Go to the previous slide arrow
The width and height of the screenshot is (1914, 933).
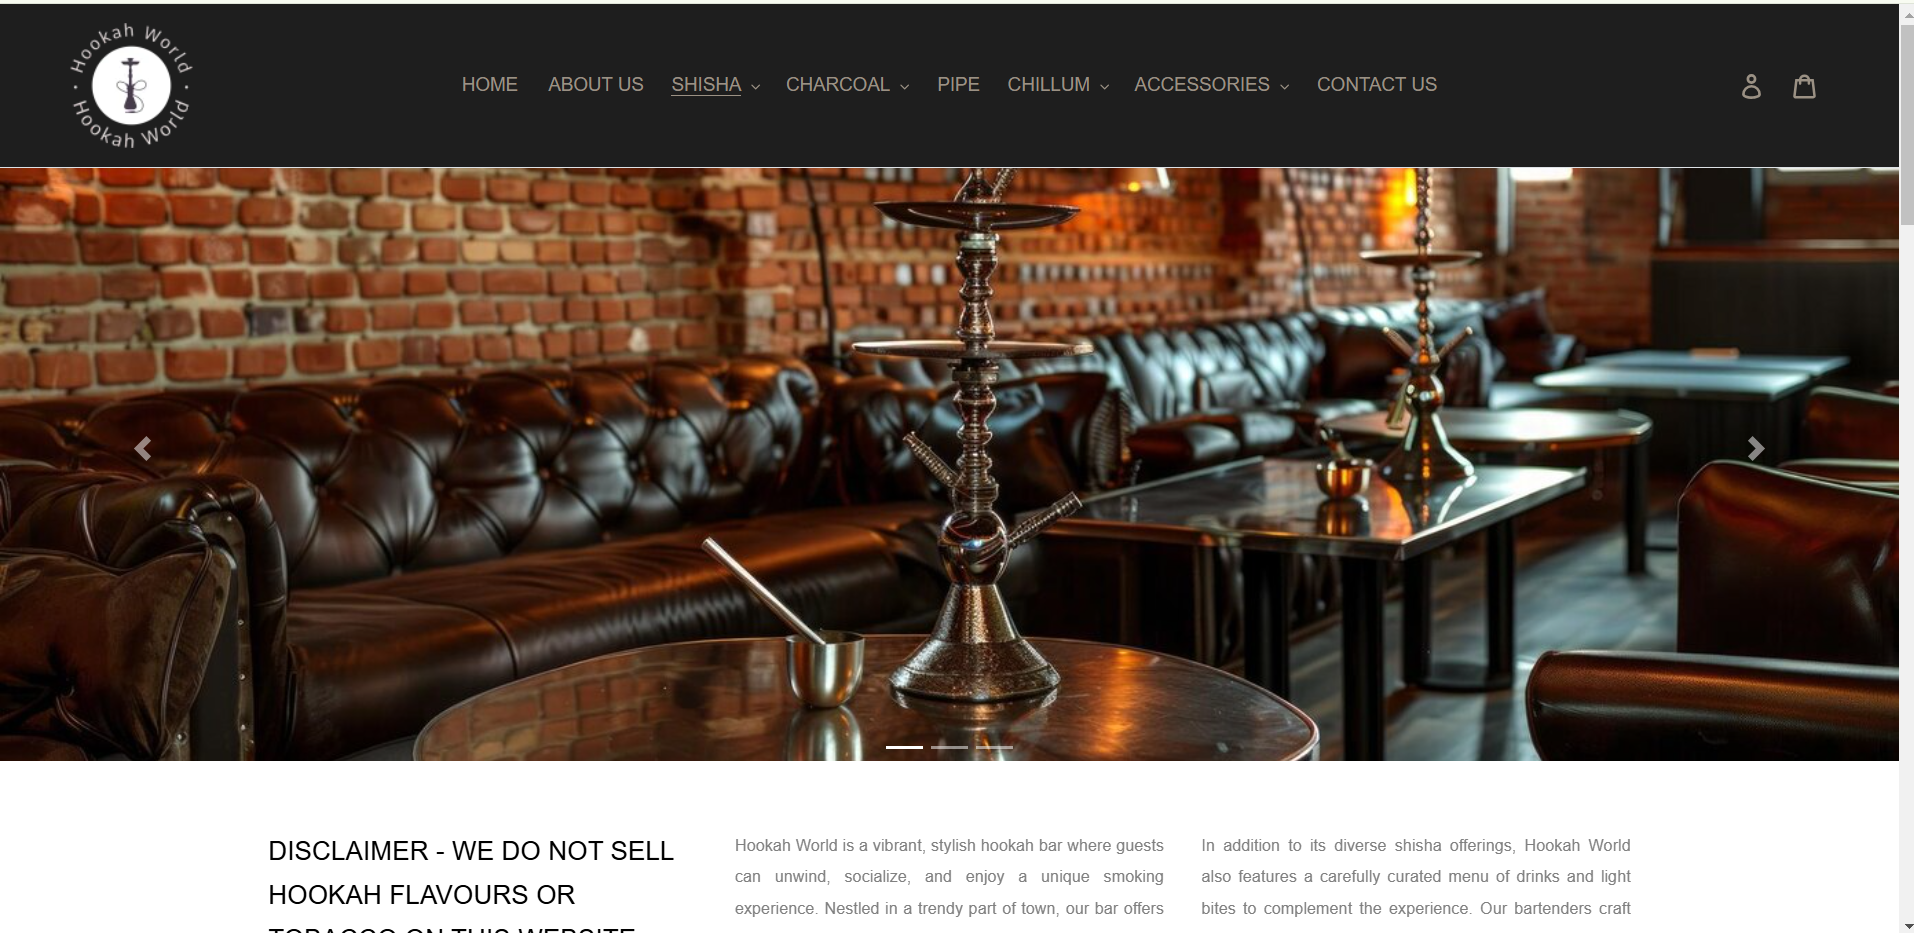pyautogui.click(x=143, y=449)
